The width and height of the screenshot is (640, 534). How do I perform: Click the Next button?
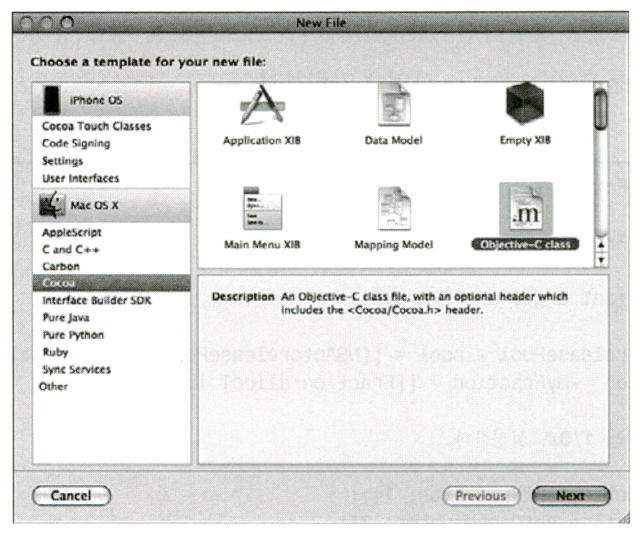(x=571, y=496)
